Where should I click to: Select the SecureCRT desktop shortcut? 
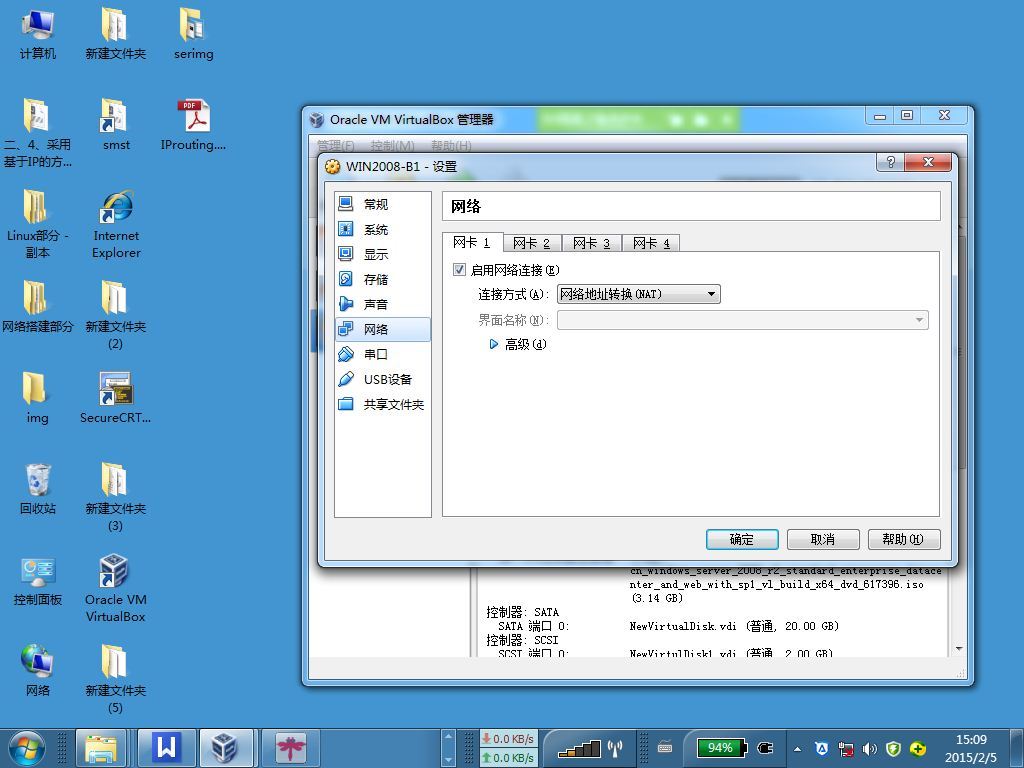tap(116, 398)
